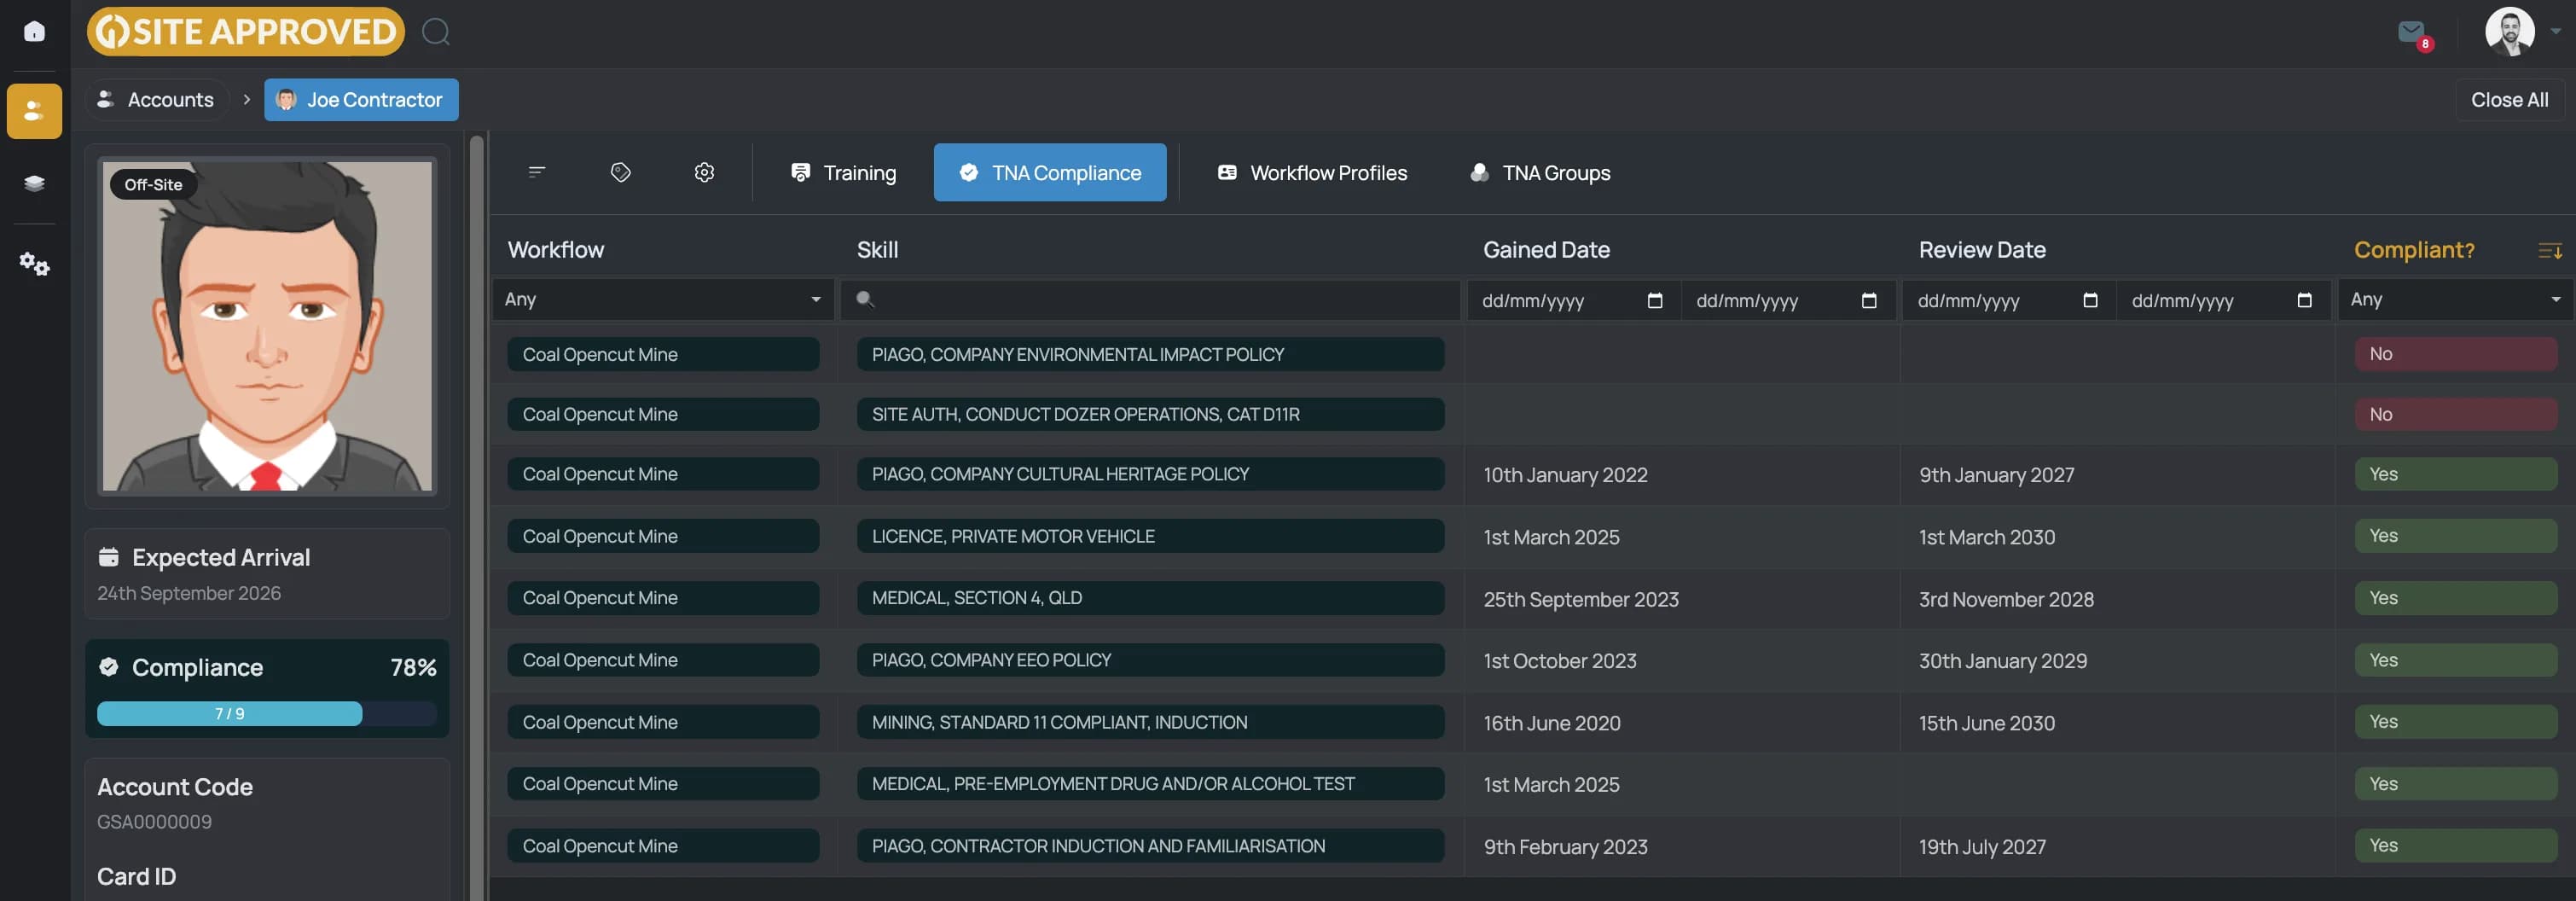
Task: Click the No badge for Environmental Impact Policy
Action: point(2455,354)
